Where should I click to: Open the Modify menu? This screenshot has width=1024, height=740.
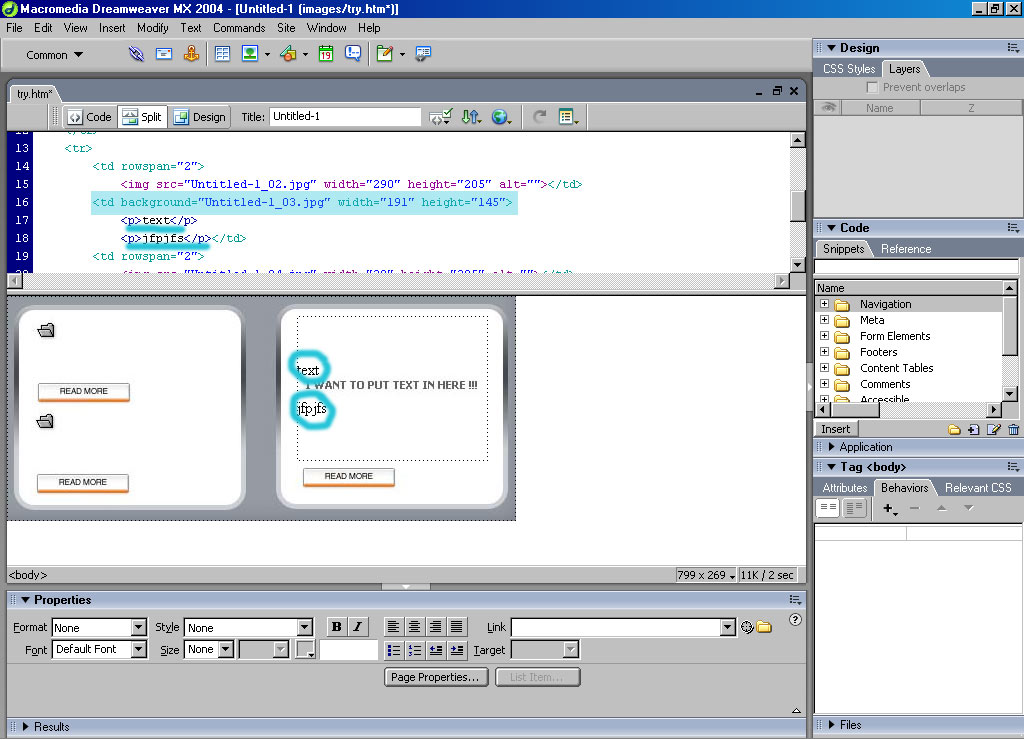(x=152, y=28)
